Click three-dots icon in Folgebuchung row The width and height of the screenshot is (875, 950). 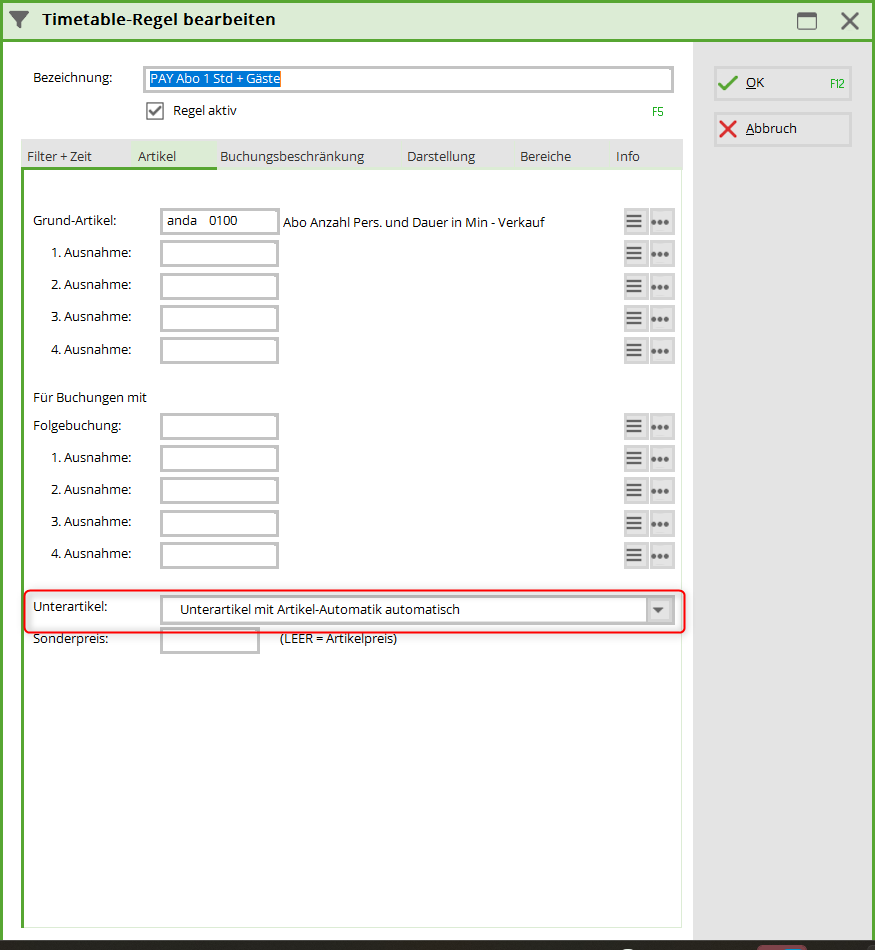coord(661,427)
